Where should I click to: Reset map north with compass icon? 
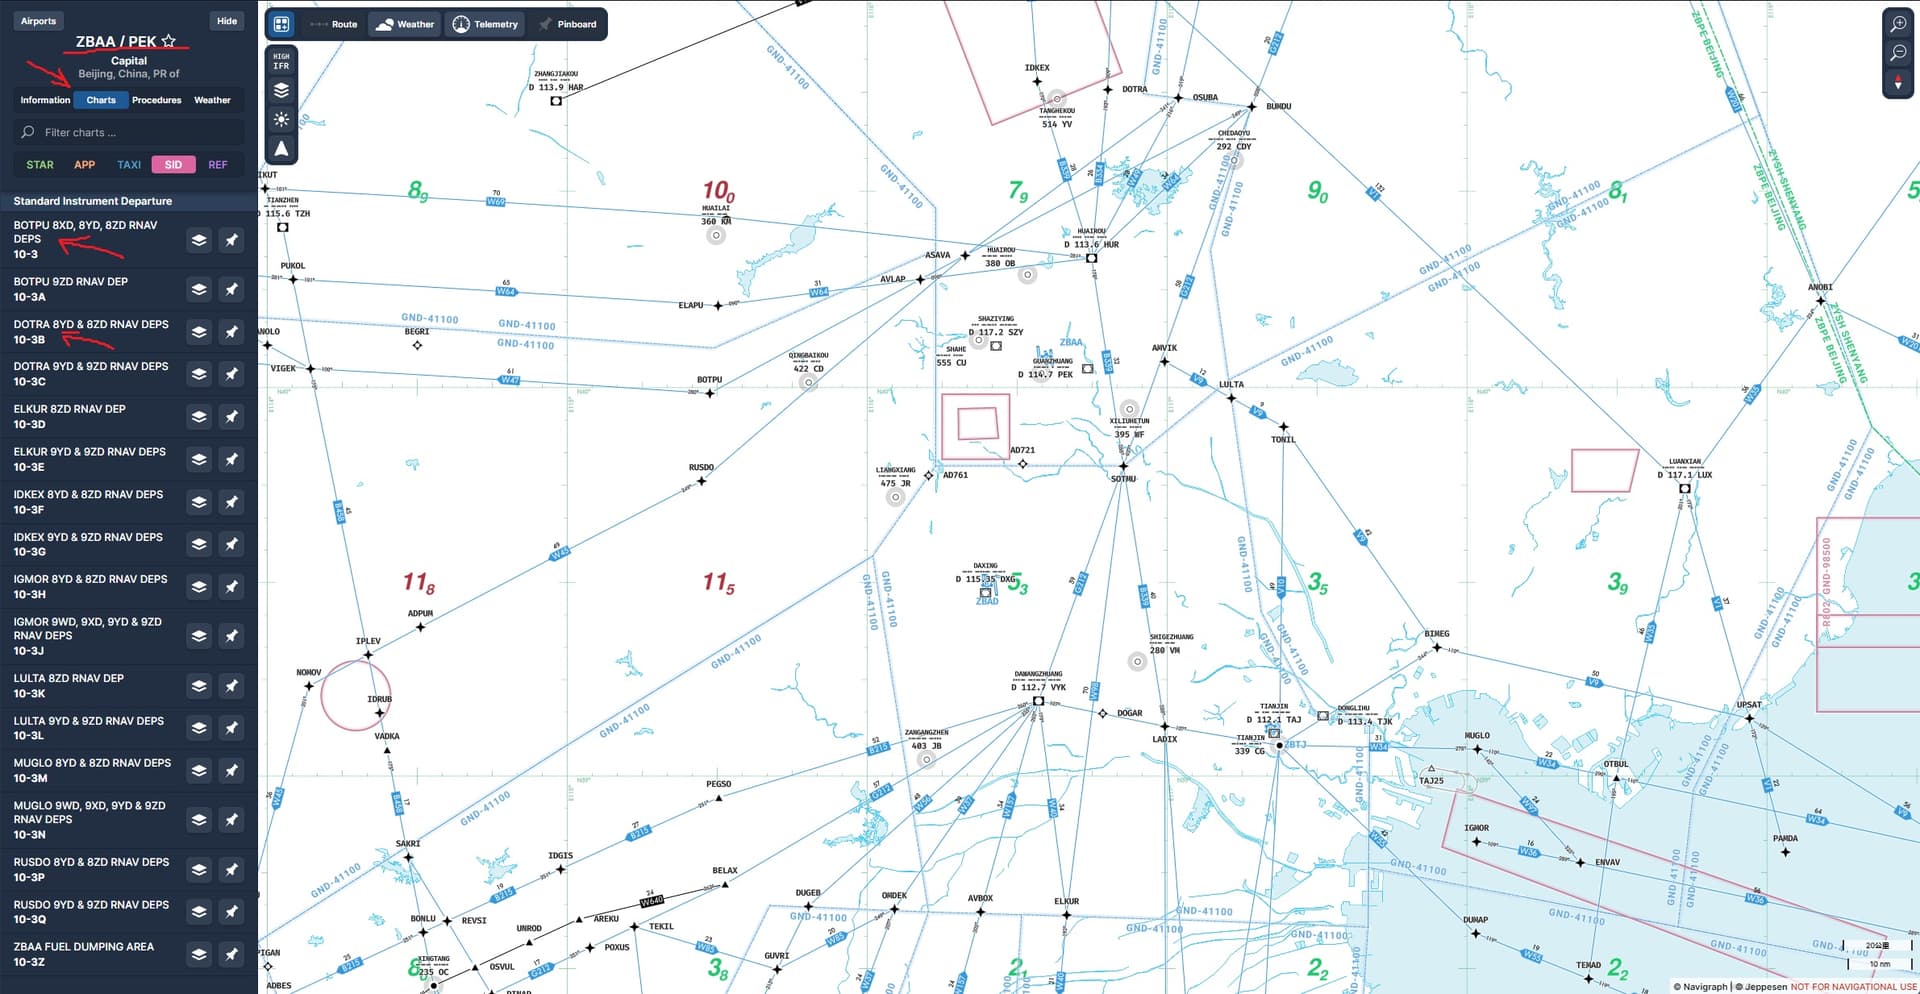click(1898, 82)
